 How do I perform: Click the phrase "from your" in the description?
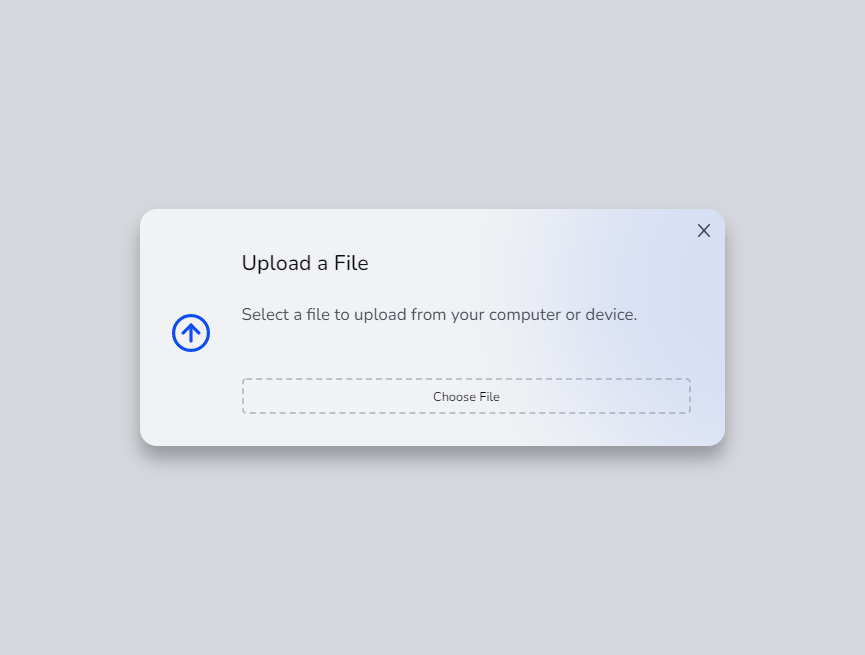coord(447,315)
